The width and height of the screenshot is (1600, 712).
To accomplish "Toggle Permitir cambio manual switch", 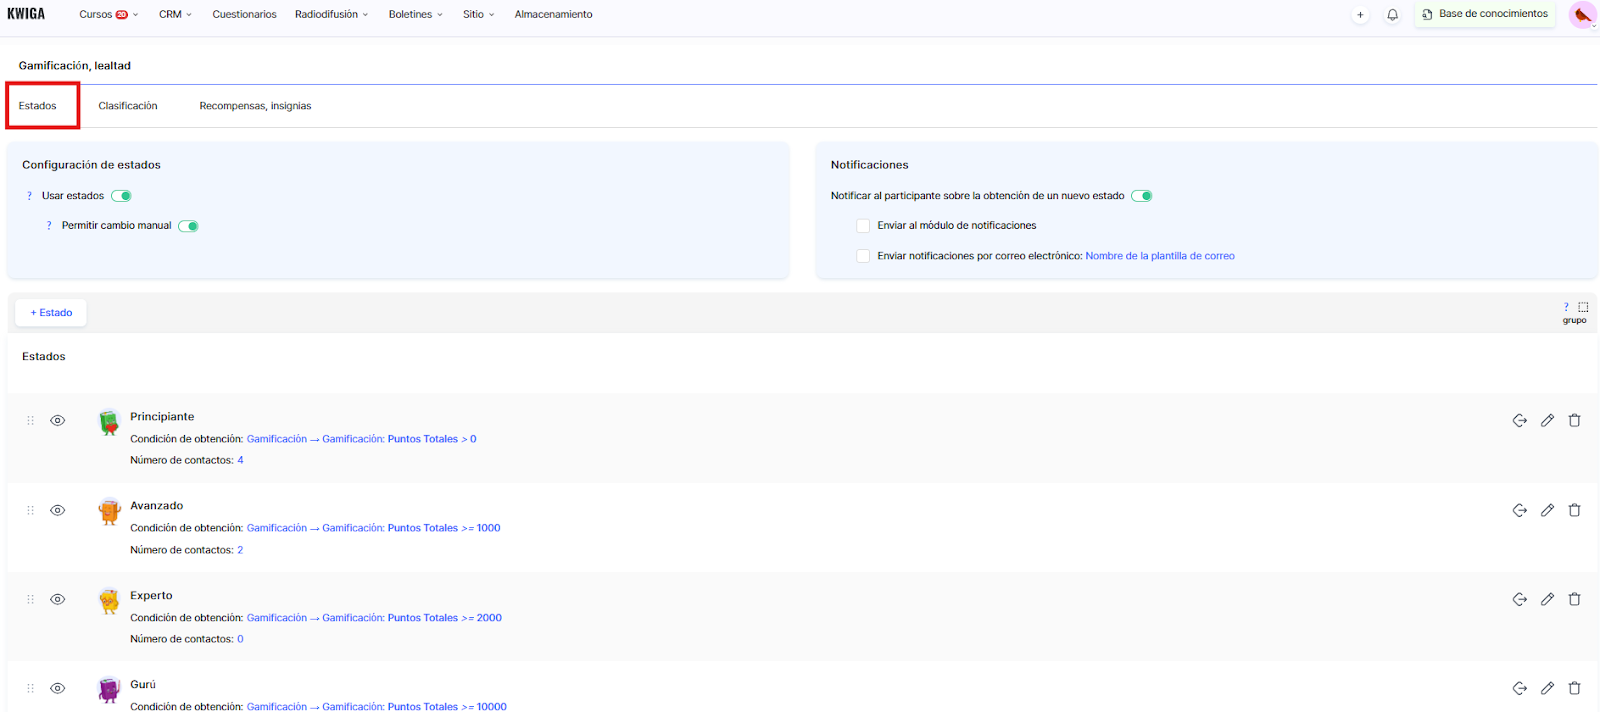I will [188, 226].
